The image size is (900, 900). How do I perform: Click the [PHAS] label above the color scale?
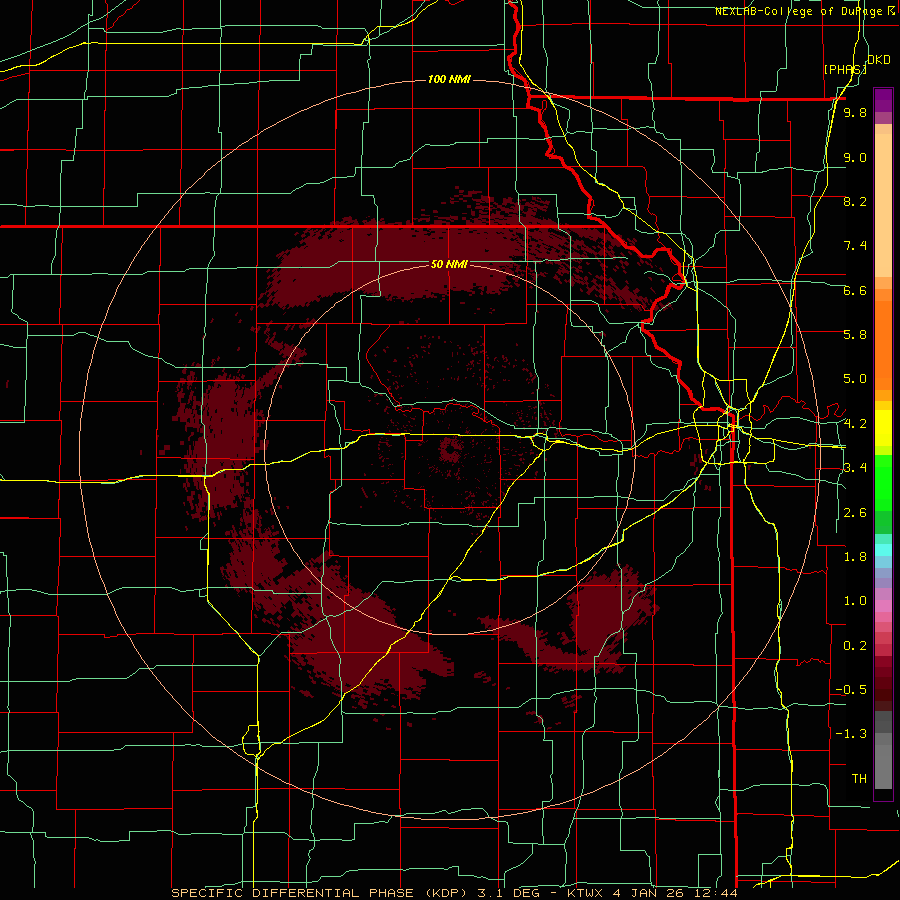tap(845, 69)
